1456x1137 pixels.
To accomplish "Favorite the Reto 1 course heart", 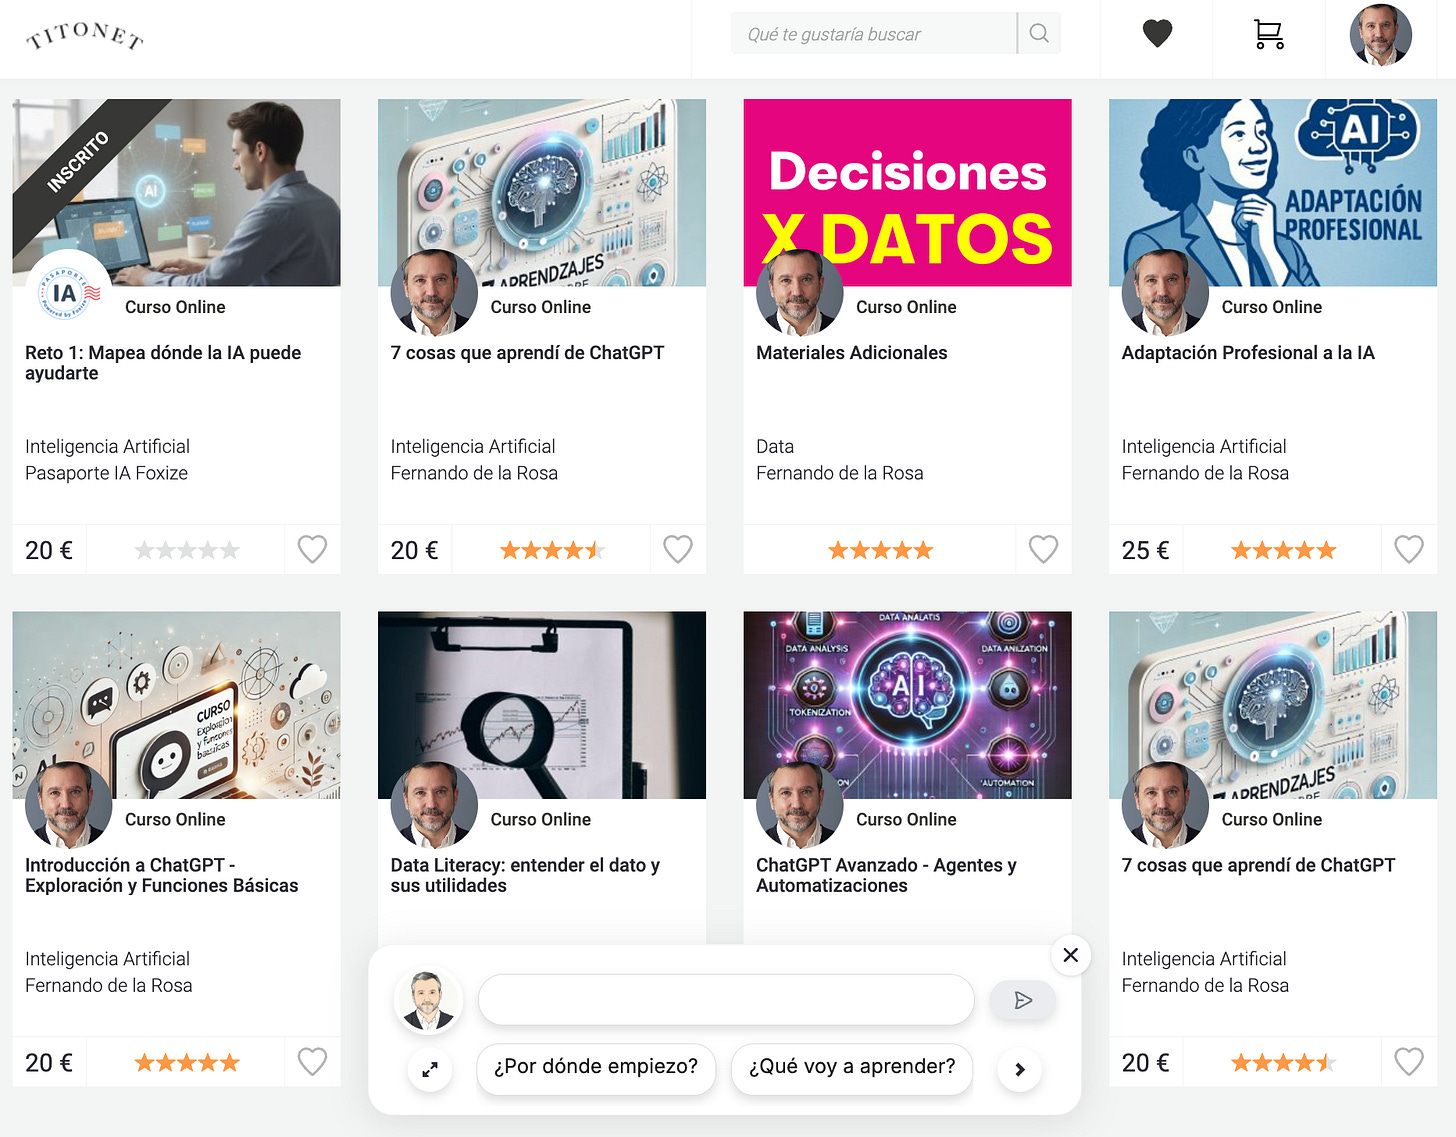I will [312, 549].
